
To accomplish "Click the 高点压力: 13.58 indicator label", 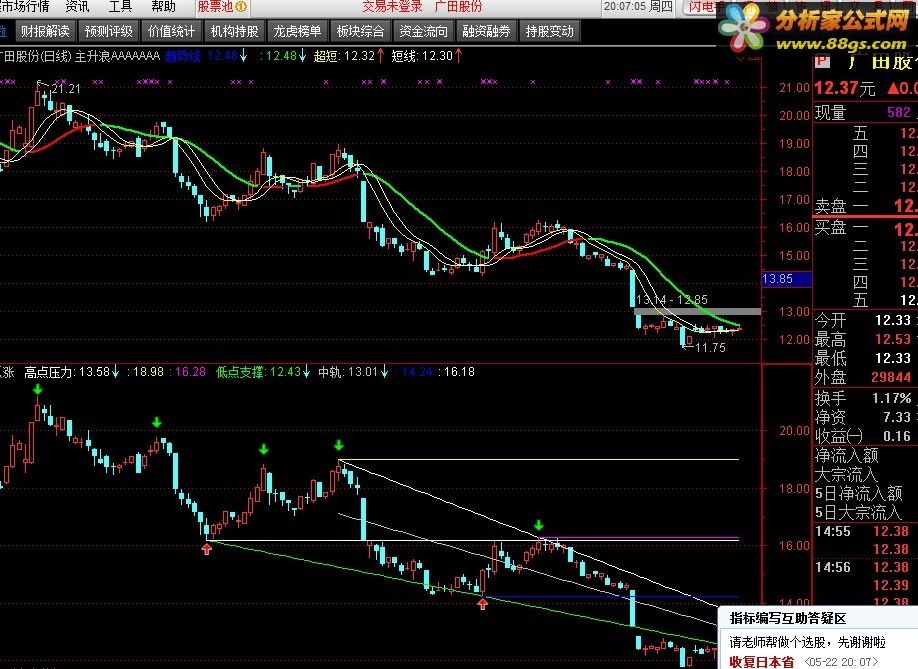I will click(x=71, y=372).
